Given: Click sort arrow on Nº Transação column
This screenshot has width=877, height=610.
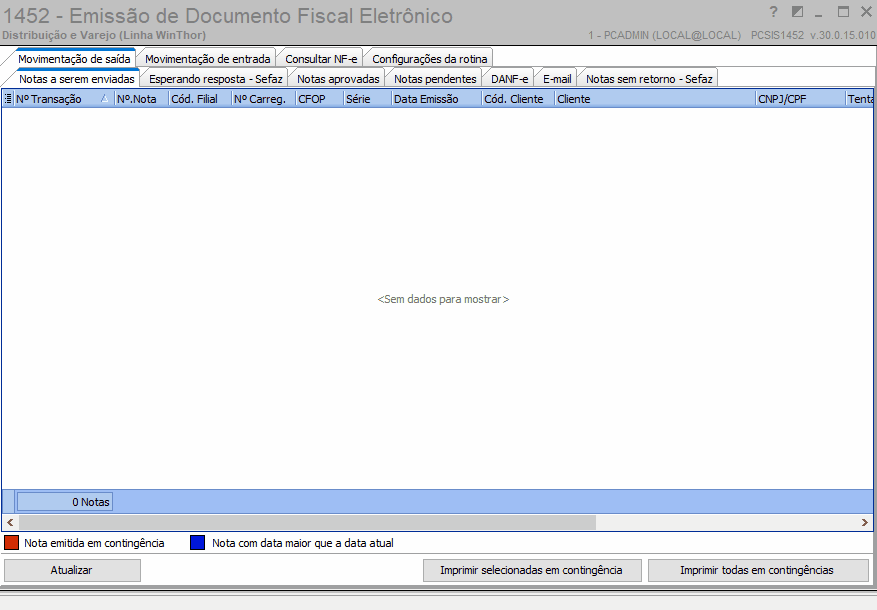Looking at the screenshot, I should pyautogui.click(x=105, y=98).
